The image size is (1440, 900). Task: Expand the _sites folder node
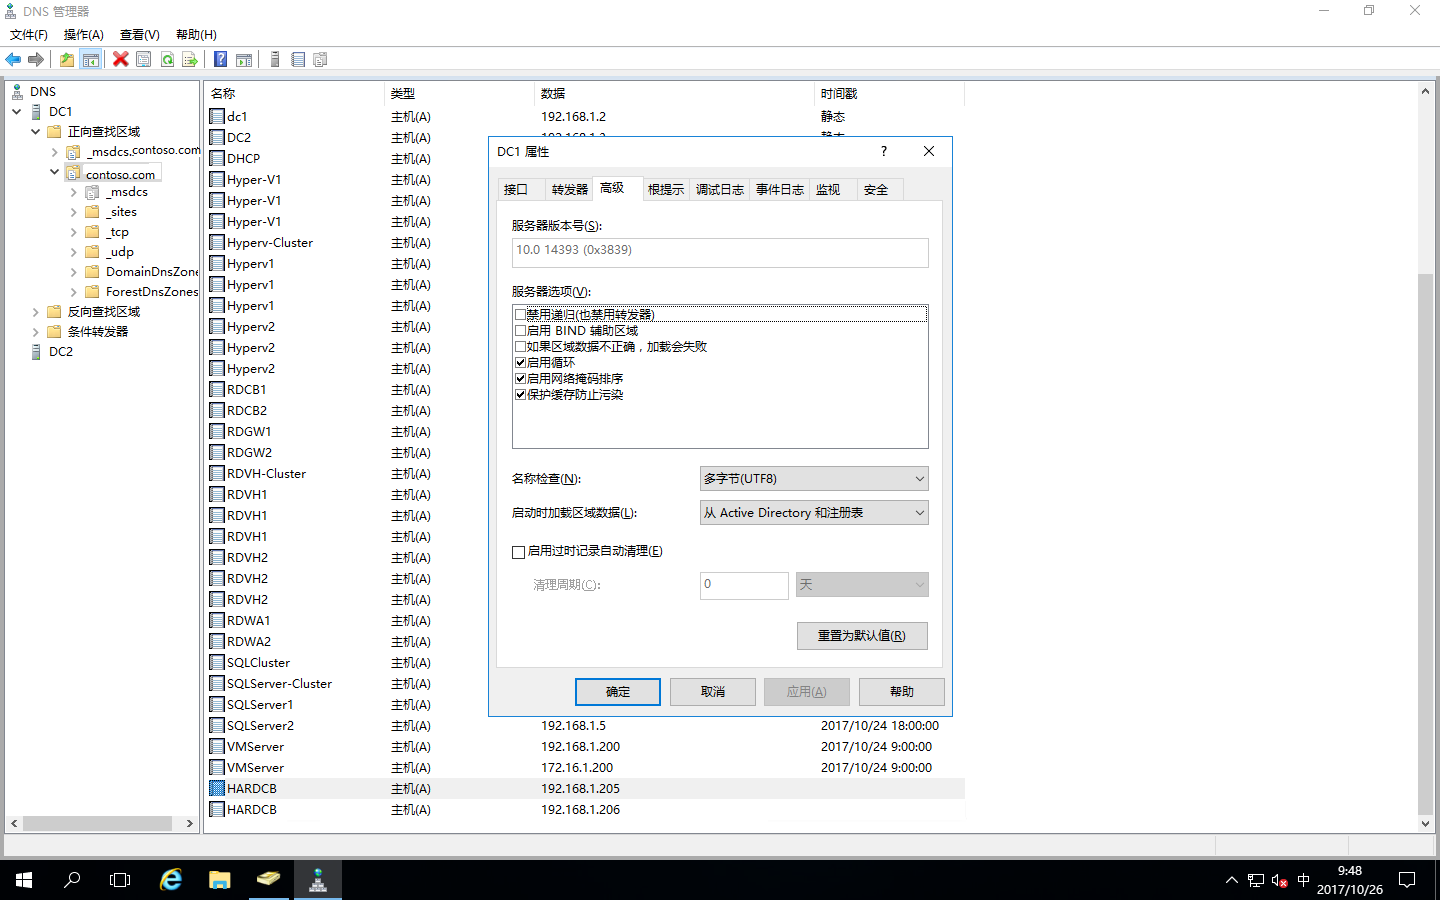coord(73,212)
